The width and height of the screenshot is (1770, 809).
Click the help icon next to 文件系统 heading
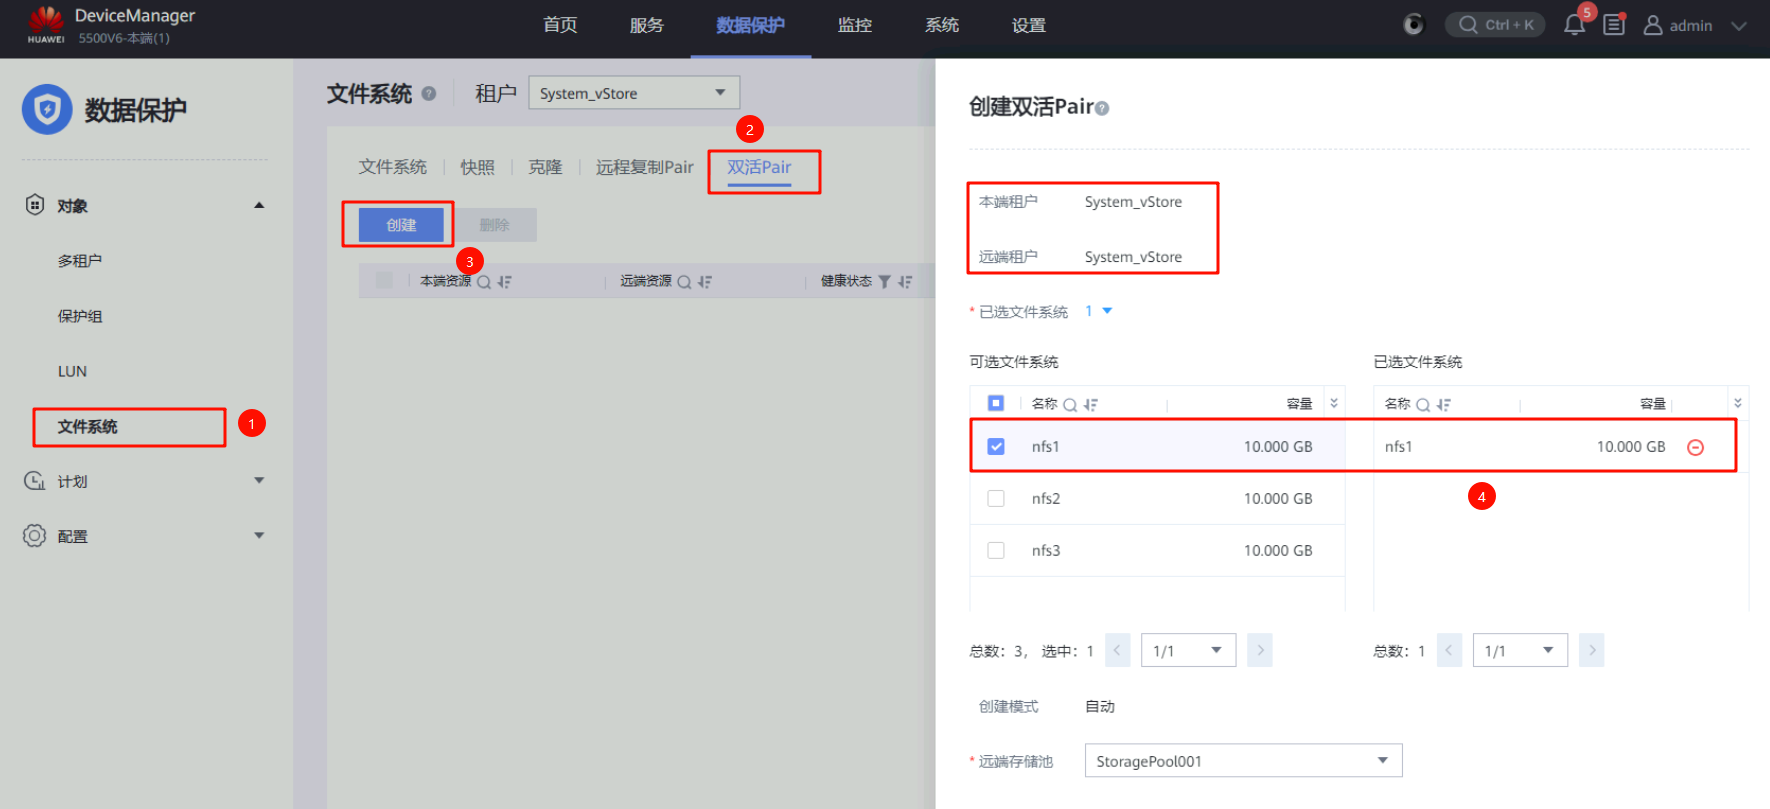(x=429, y=94)
